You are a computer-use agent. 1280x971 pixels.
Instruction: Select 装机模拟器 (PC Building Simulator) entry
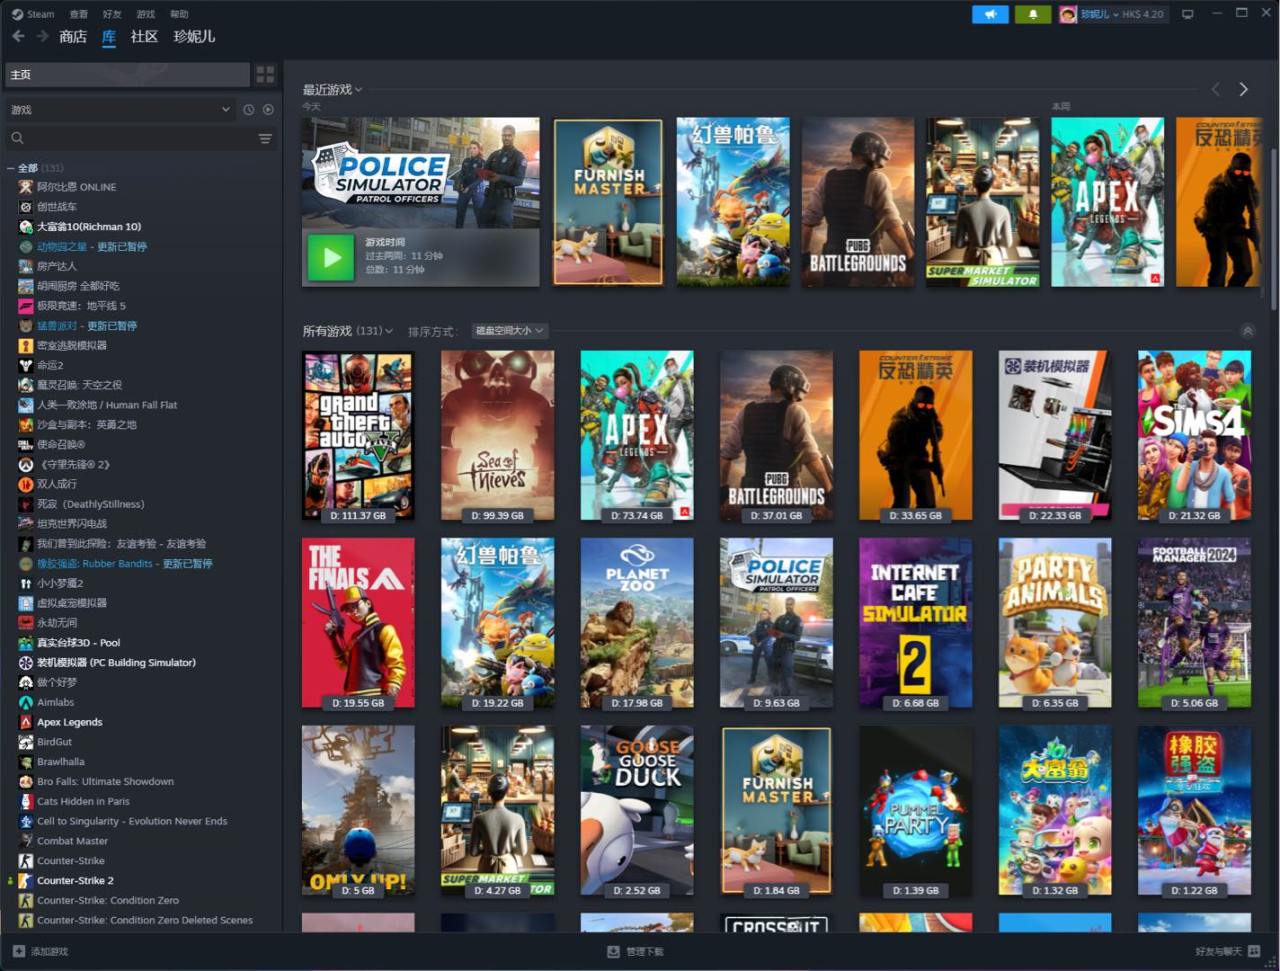pyautogui.click(x=116, y=663)
